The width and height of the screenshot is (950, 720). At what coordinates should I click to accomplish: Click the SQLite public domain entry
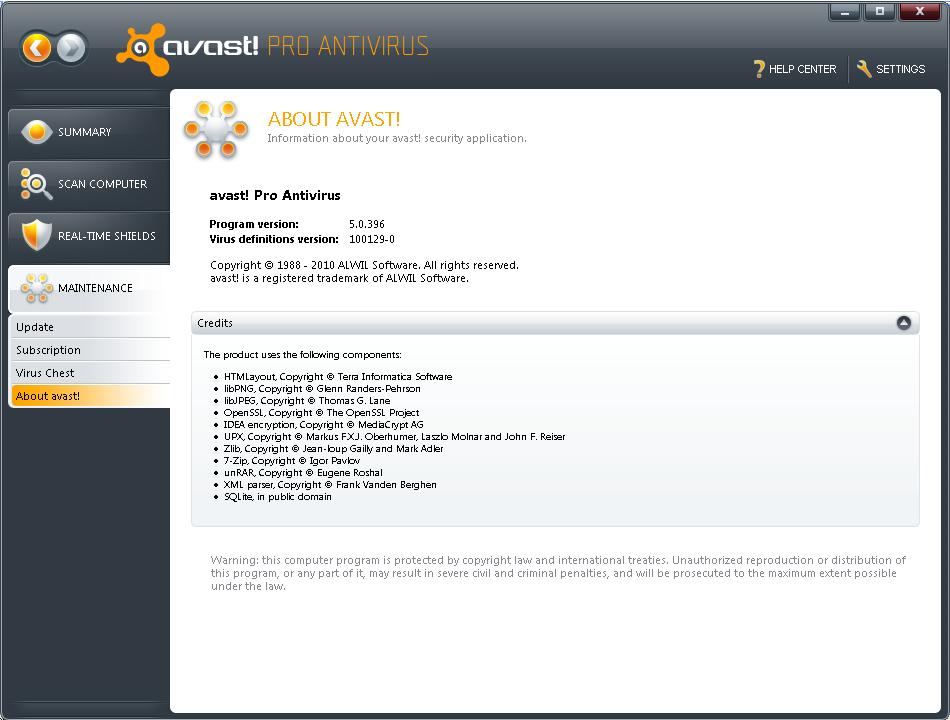pos(277,497)
